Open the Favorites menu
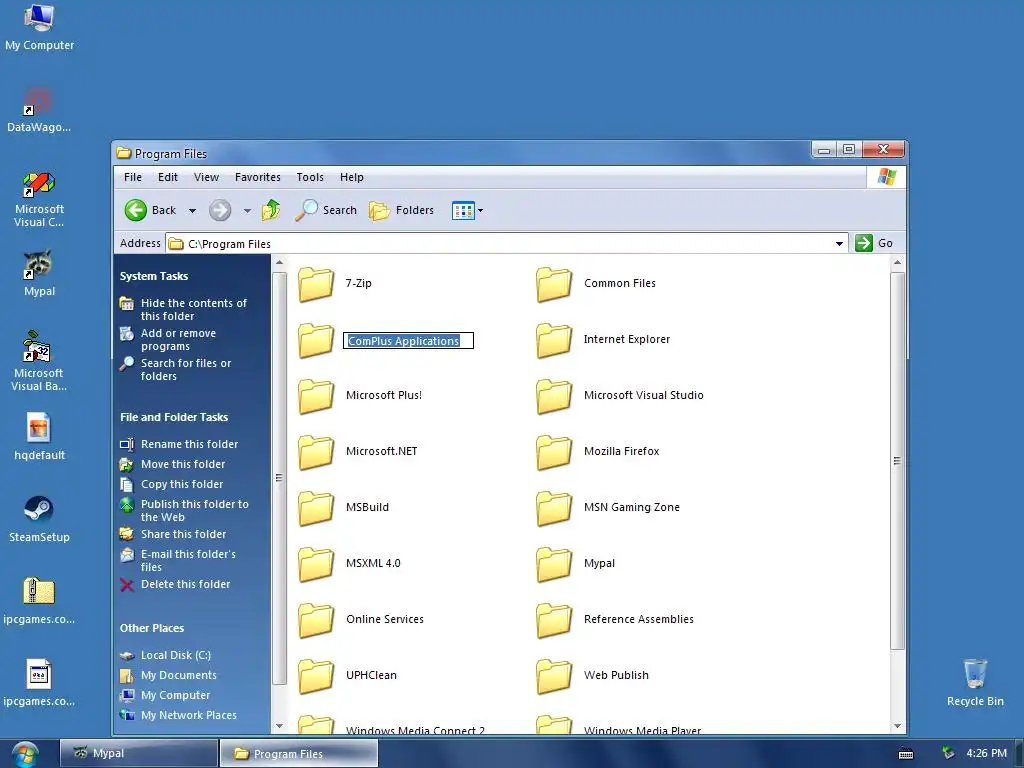Image resolution: width=1024 pixels, height=768 pixels. [x=257, y=177]
